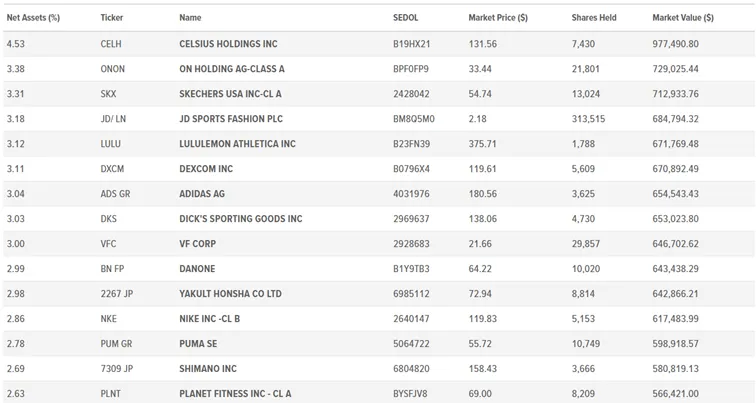This screenshot has width=756, height=403.
Task: Click the Net Assets (%) column header
Action: coord(33,18)
